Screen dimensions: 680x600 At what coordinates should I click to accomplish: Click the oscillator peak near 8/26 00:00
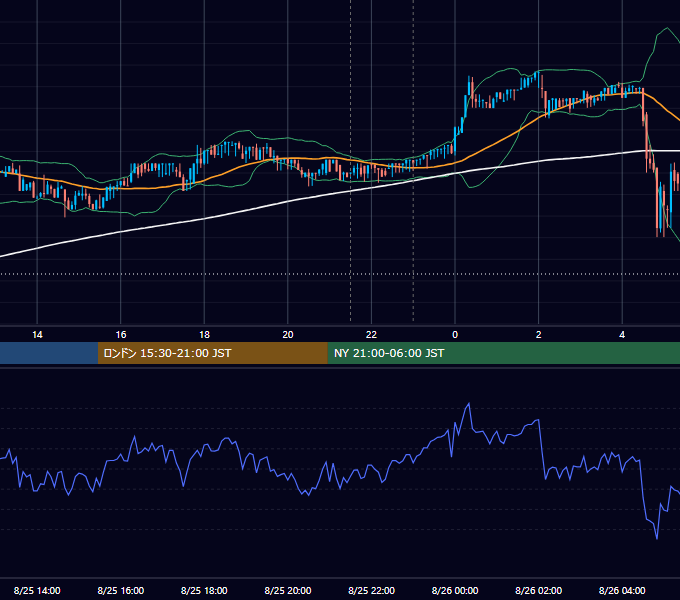[468, 404]
